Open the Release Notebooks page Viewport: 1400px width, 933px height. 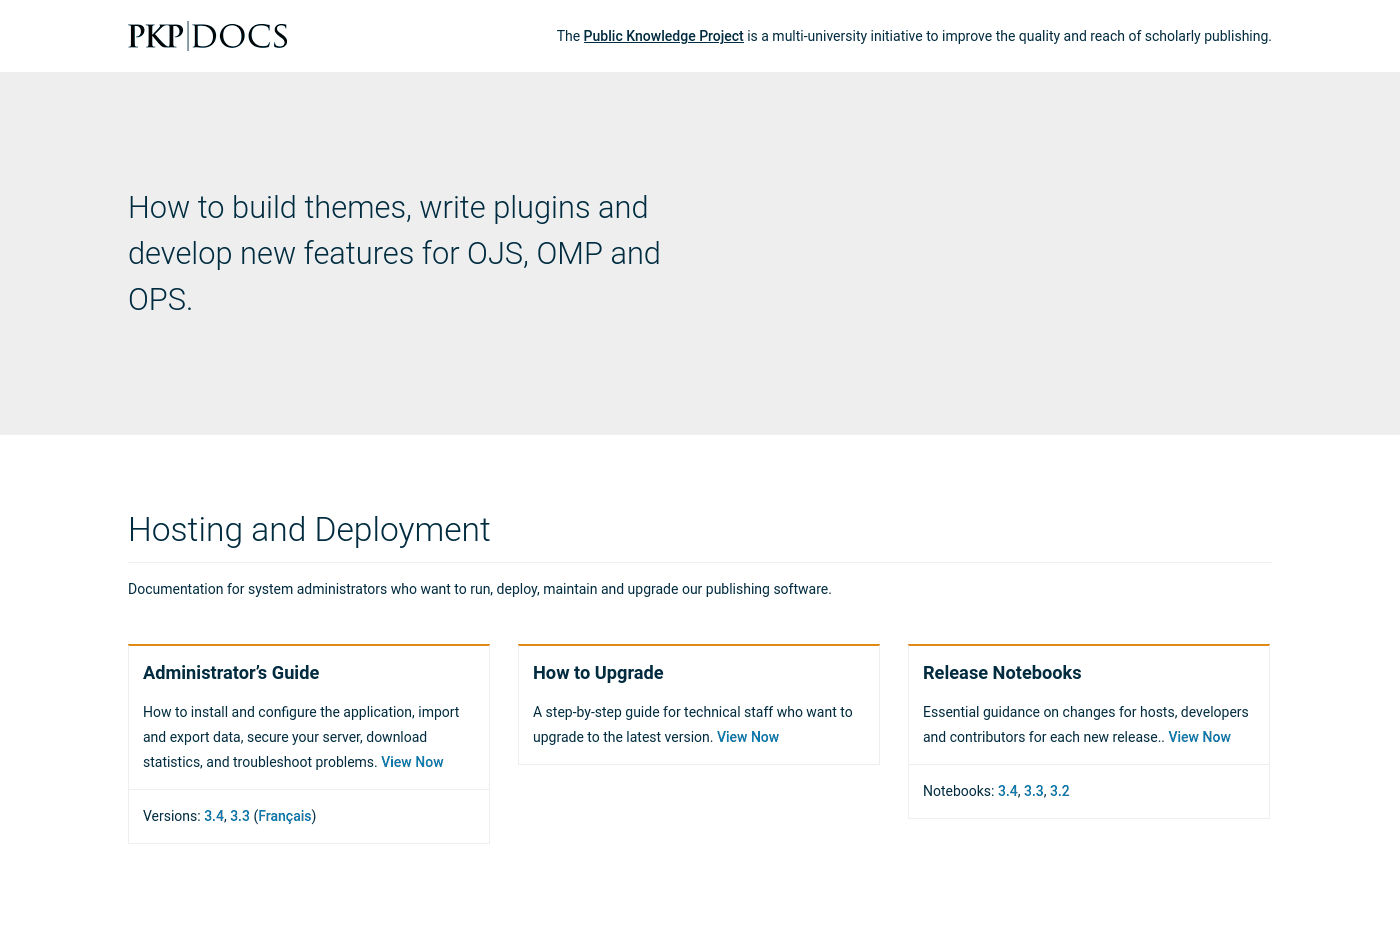click(x=1002, y=673)
